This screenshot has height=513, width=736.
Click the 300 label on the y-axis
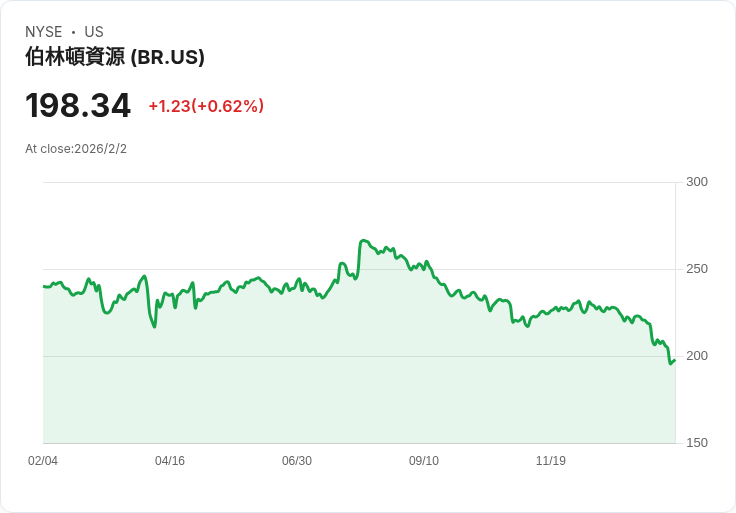697,182
